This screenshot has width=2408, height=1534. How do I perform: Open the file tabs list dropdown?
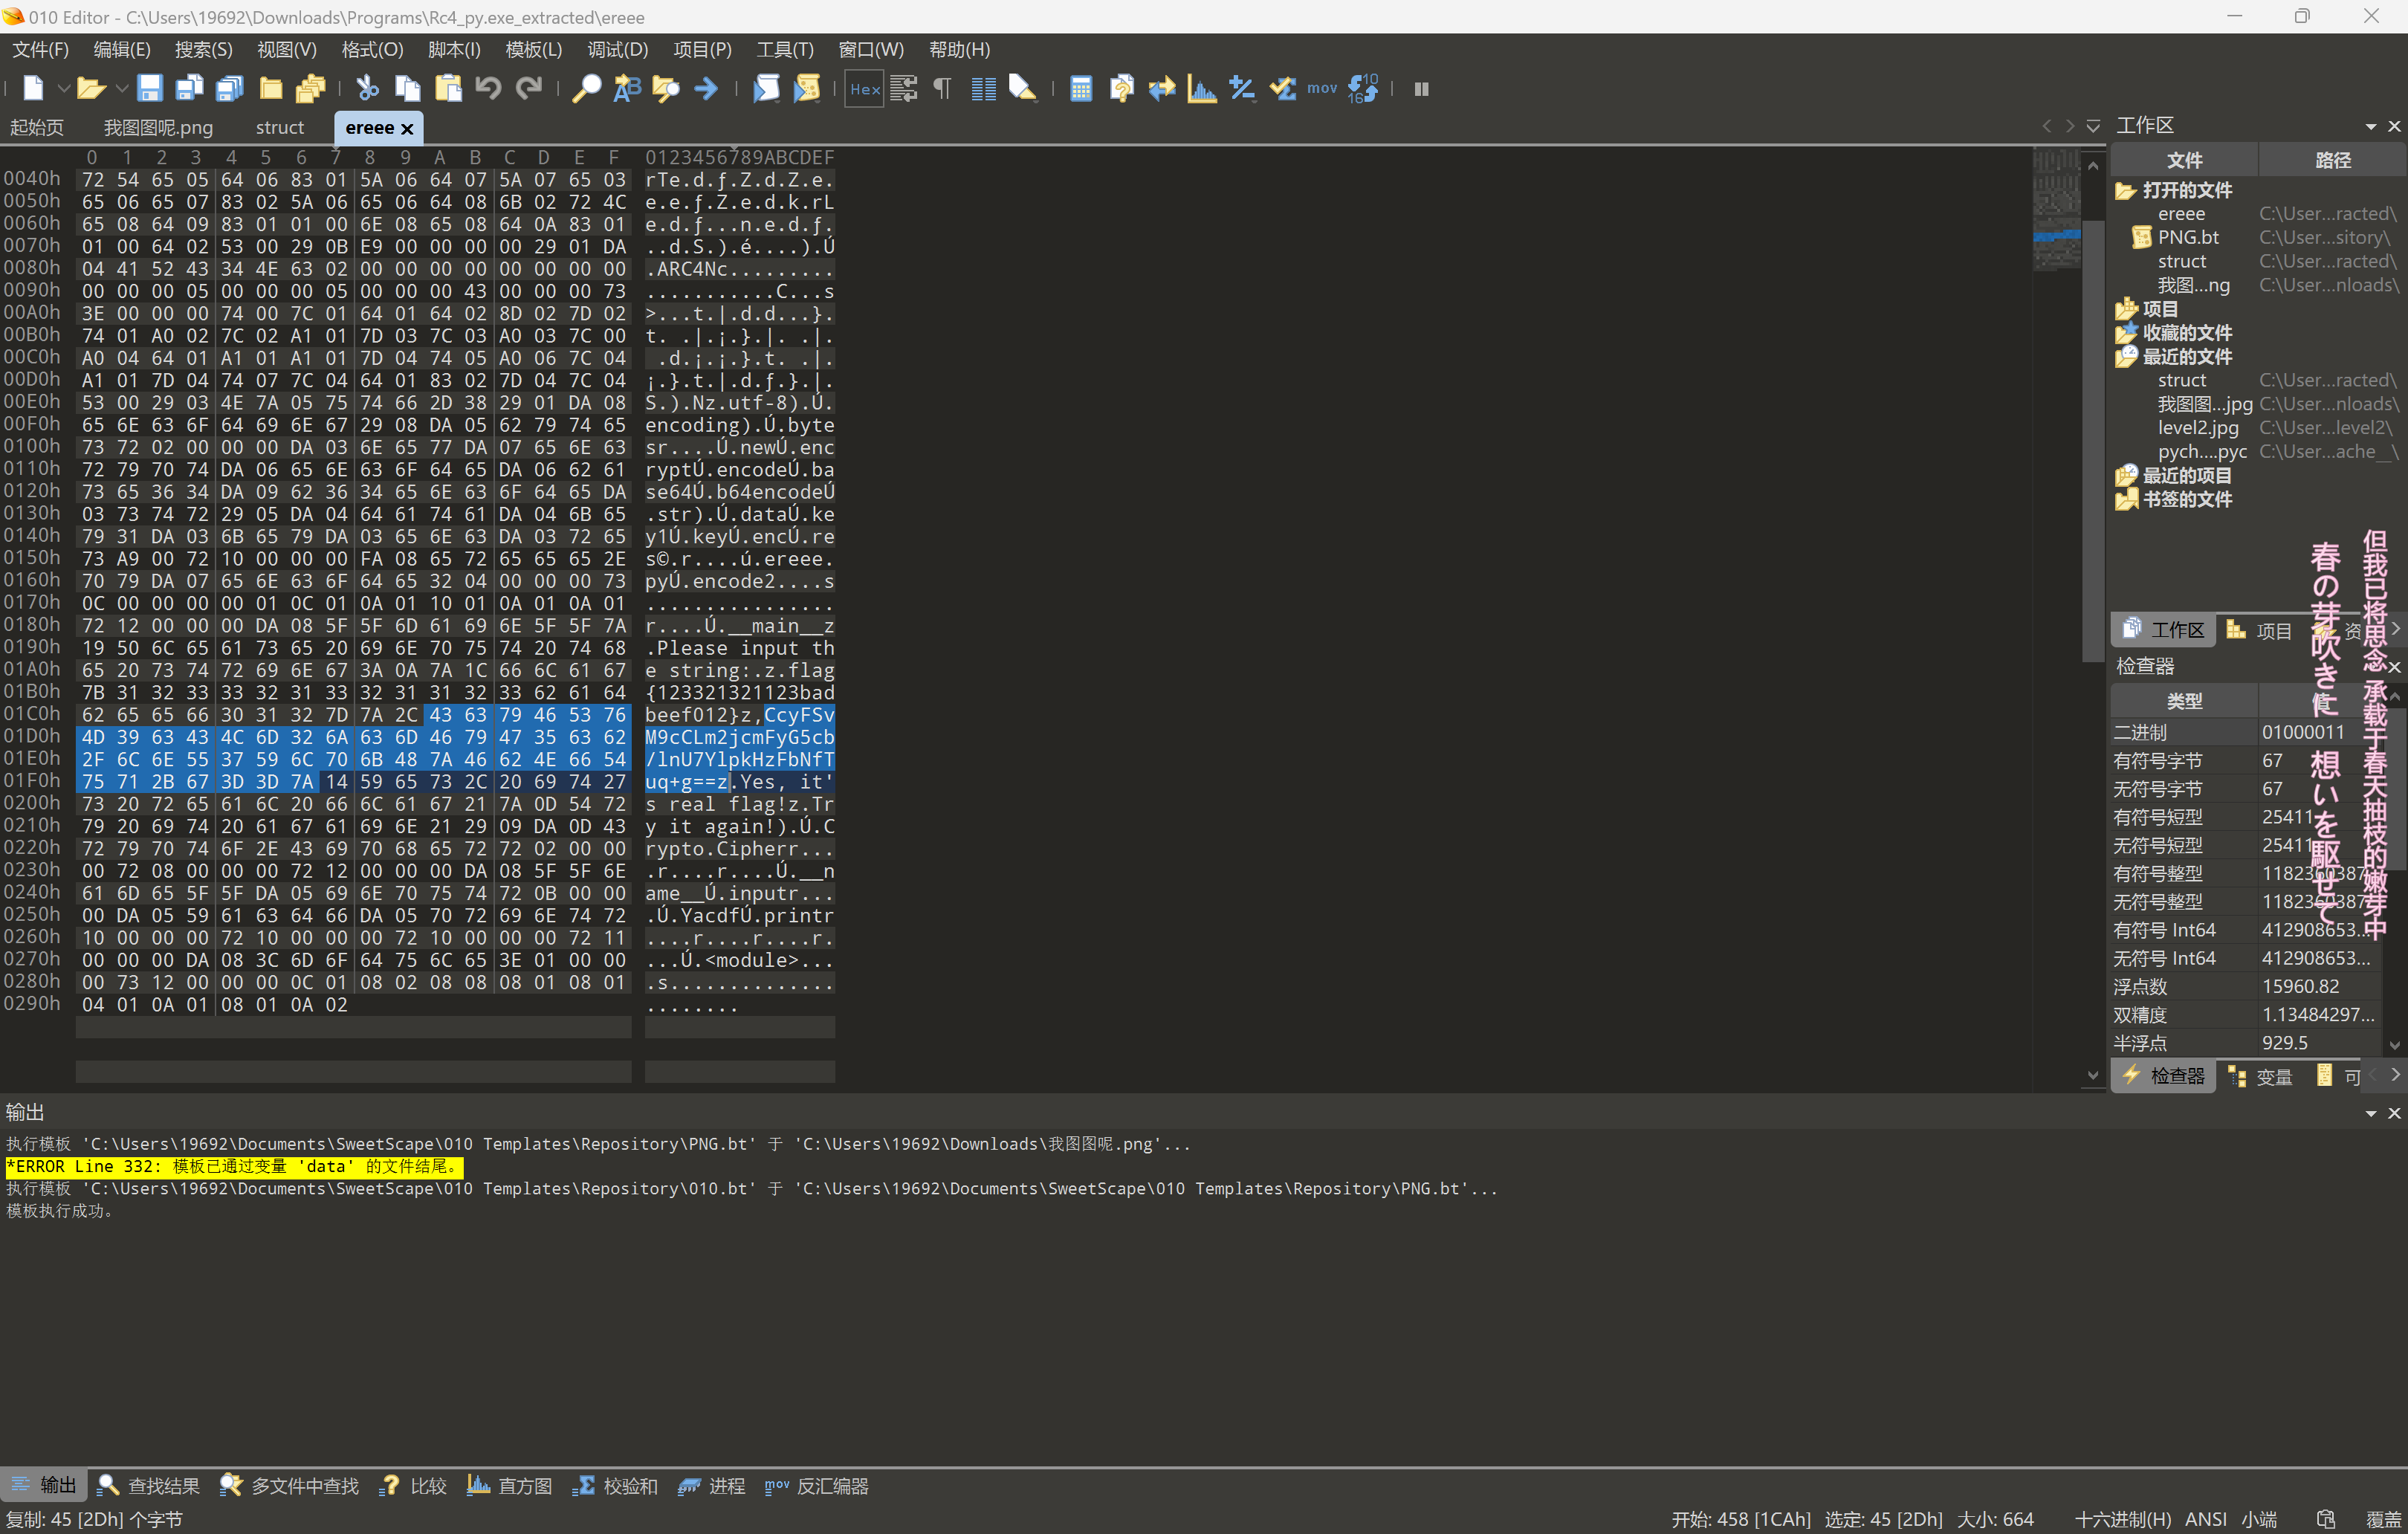[x=2092, y=126]
